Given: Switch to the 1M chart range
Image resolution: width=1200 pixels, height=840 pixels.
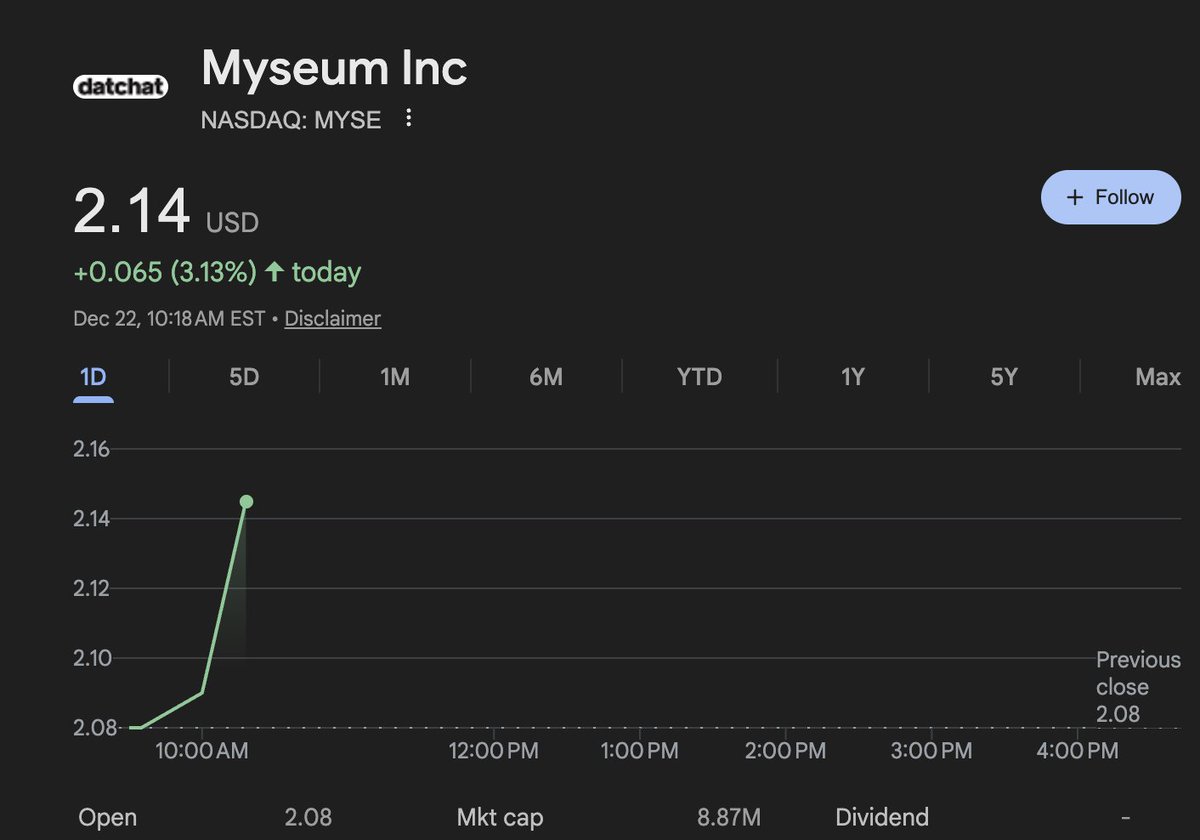Looking at the screenshot, I should pos(395,377).
